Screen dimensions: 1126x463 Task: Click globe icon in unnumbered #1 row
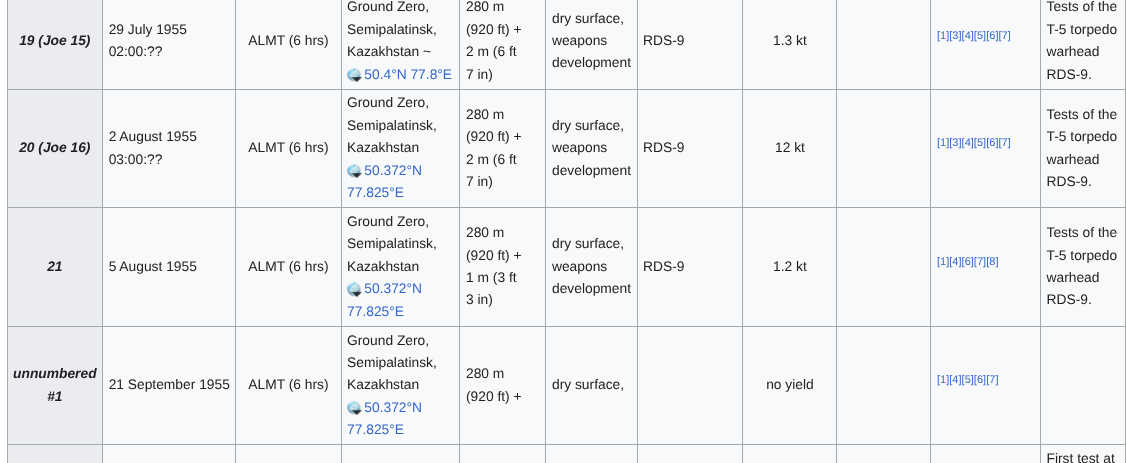coord(354,408)
